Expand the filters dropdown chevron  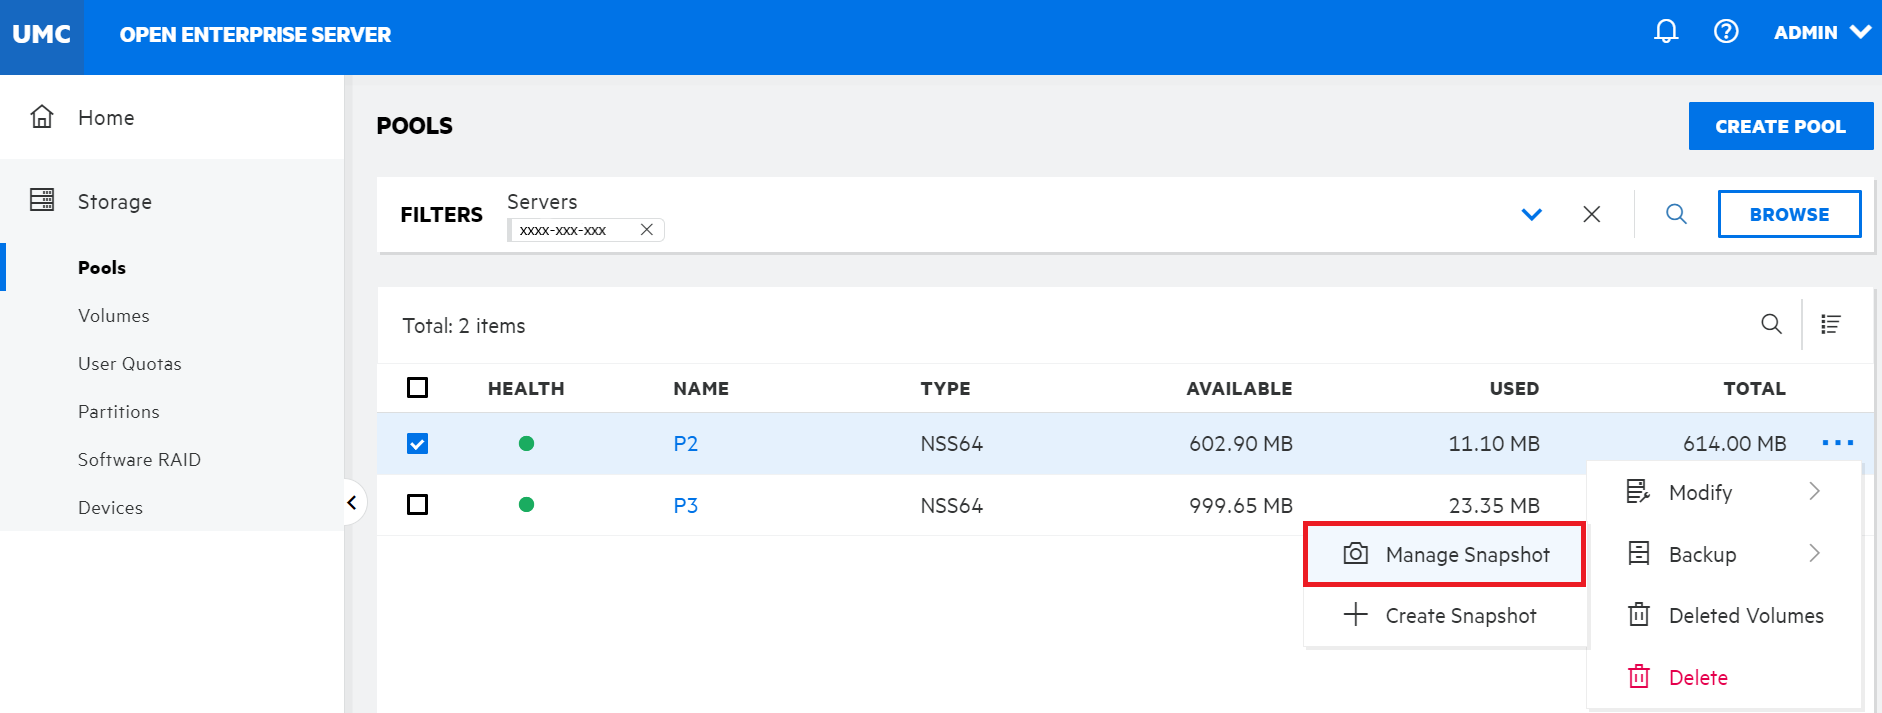[x=1531, y=214]
